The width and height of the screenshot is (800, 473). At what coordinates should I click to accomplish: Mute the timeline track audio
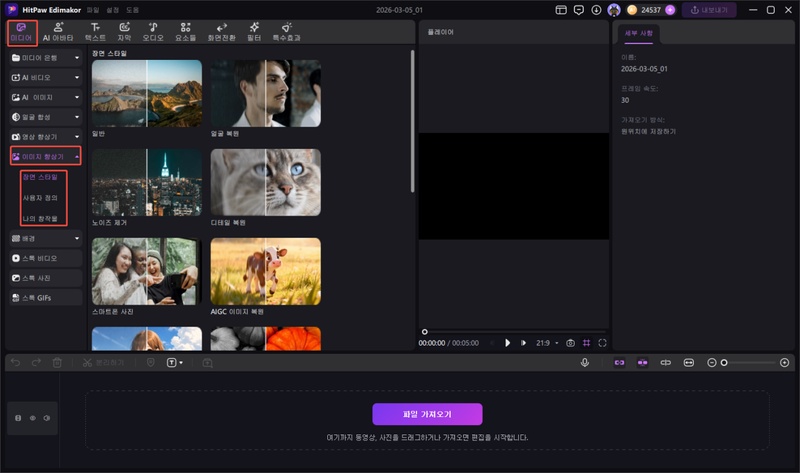click(x=47, y=417)
